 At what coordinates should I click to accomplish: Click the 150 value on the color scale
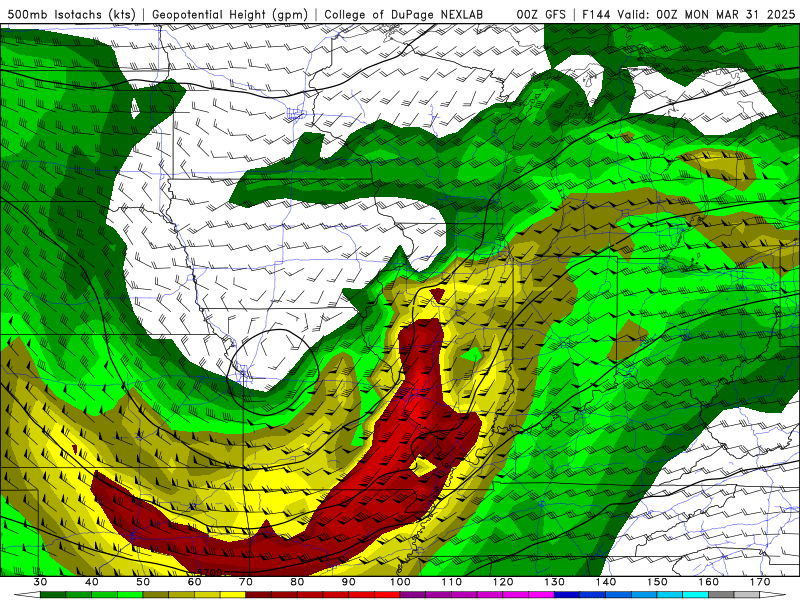pyautogui.click(x=657, y=582)
